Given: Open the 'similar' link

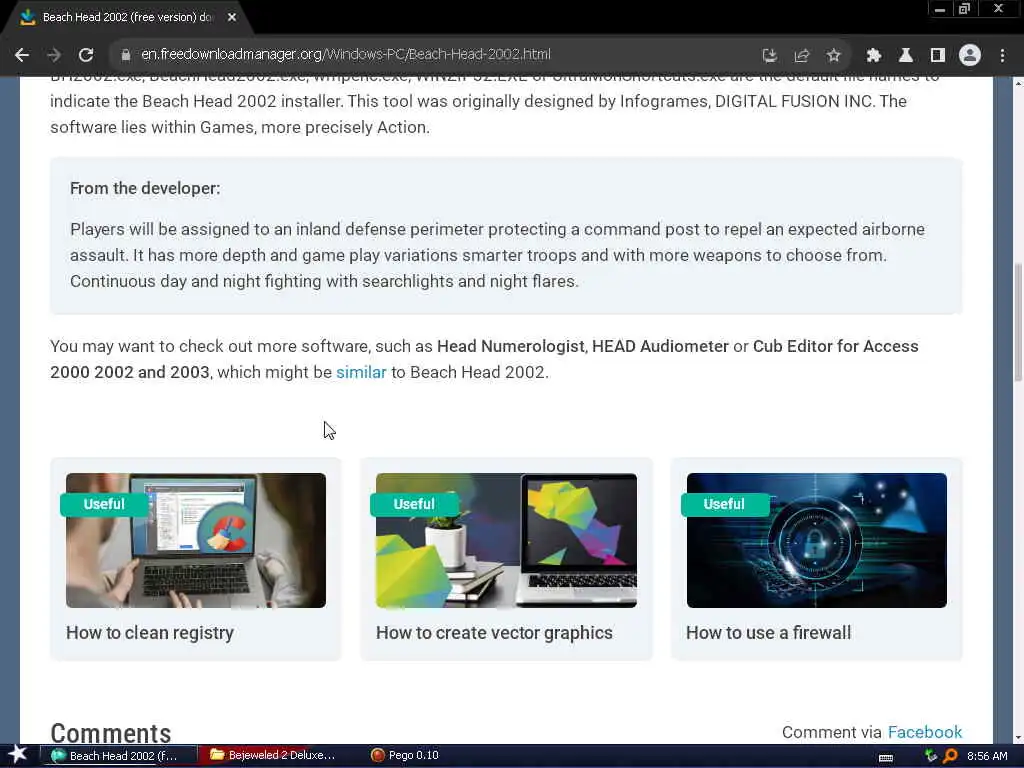Looking at the screenshot, I should pos(361,372).
